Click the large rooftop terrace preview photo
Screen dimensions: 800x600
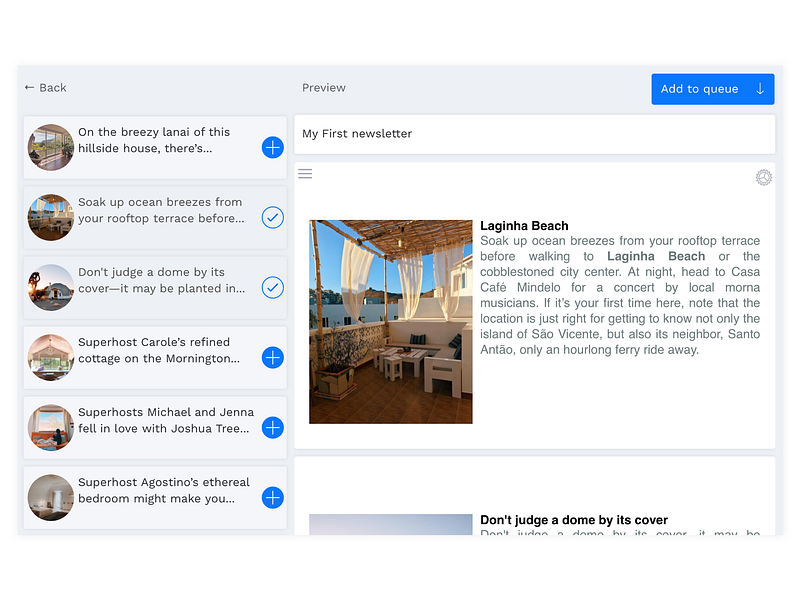tap(390, 321)
